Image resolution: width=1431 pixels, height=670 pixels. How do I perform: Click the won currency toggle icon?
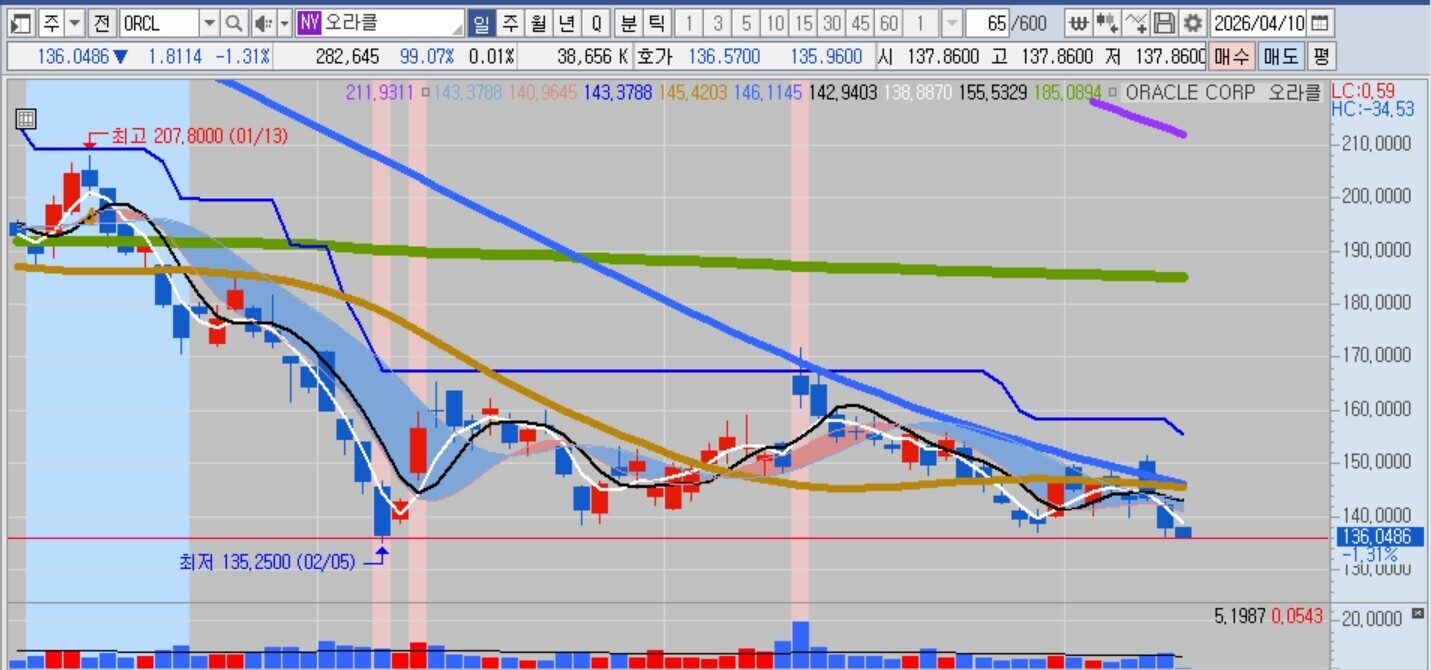pyautogui.click(x=1077, y=22)
